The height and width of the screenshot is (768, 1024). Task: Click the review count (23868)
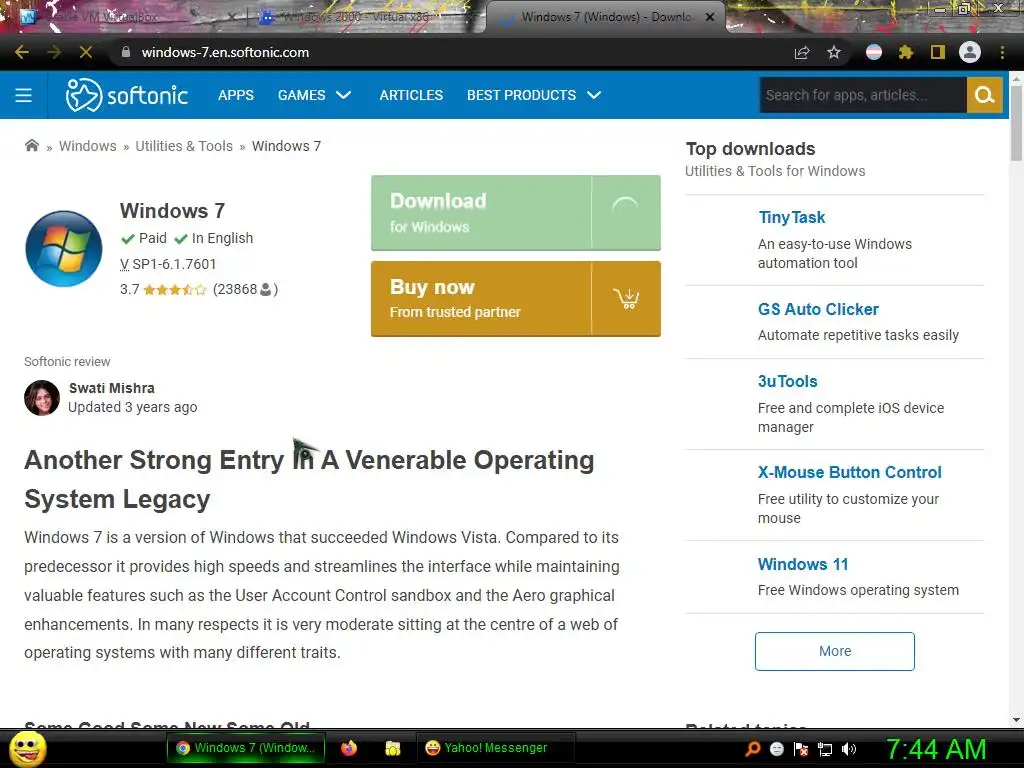point(246,289)
